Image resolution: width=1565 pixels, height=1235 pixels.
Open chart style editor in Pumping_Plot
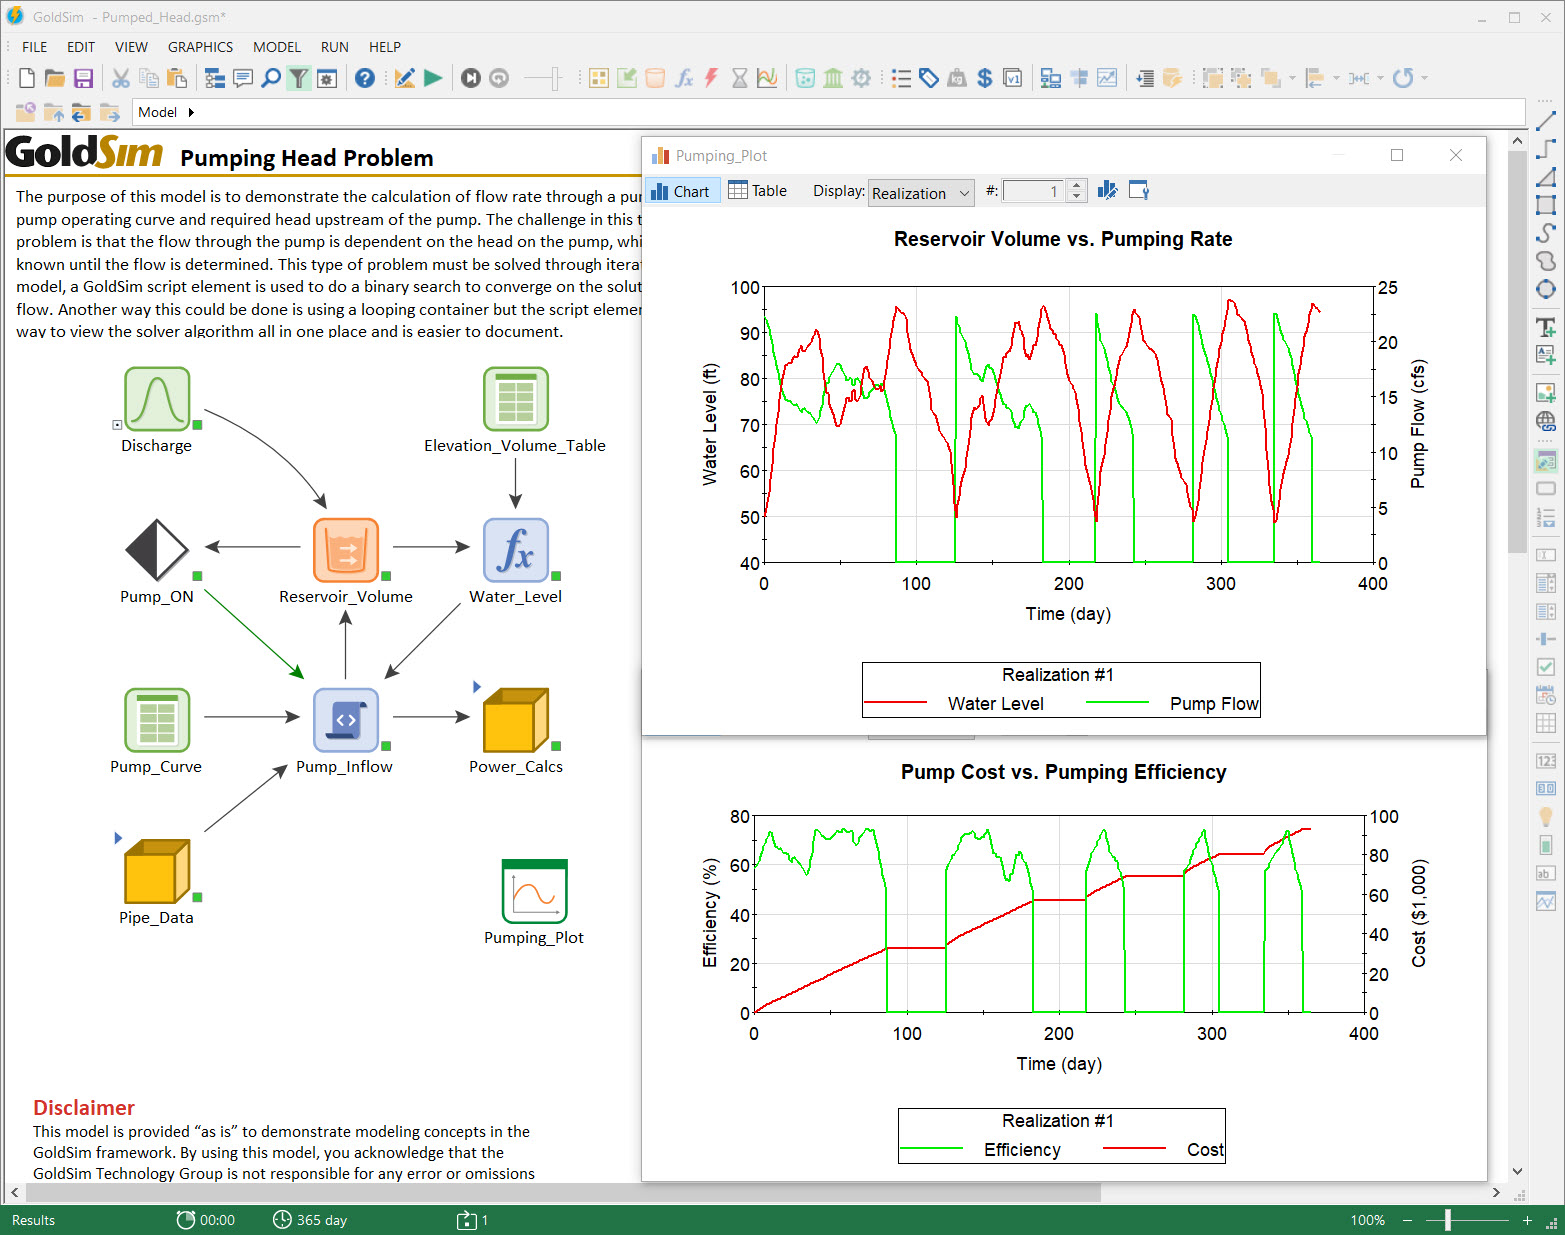click(x=1107, y=191)
